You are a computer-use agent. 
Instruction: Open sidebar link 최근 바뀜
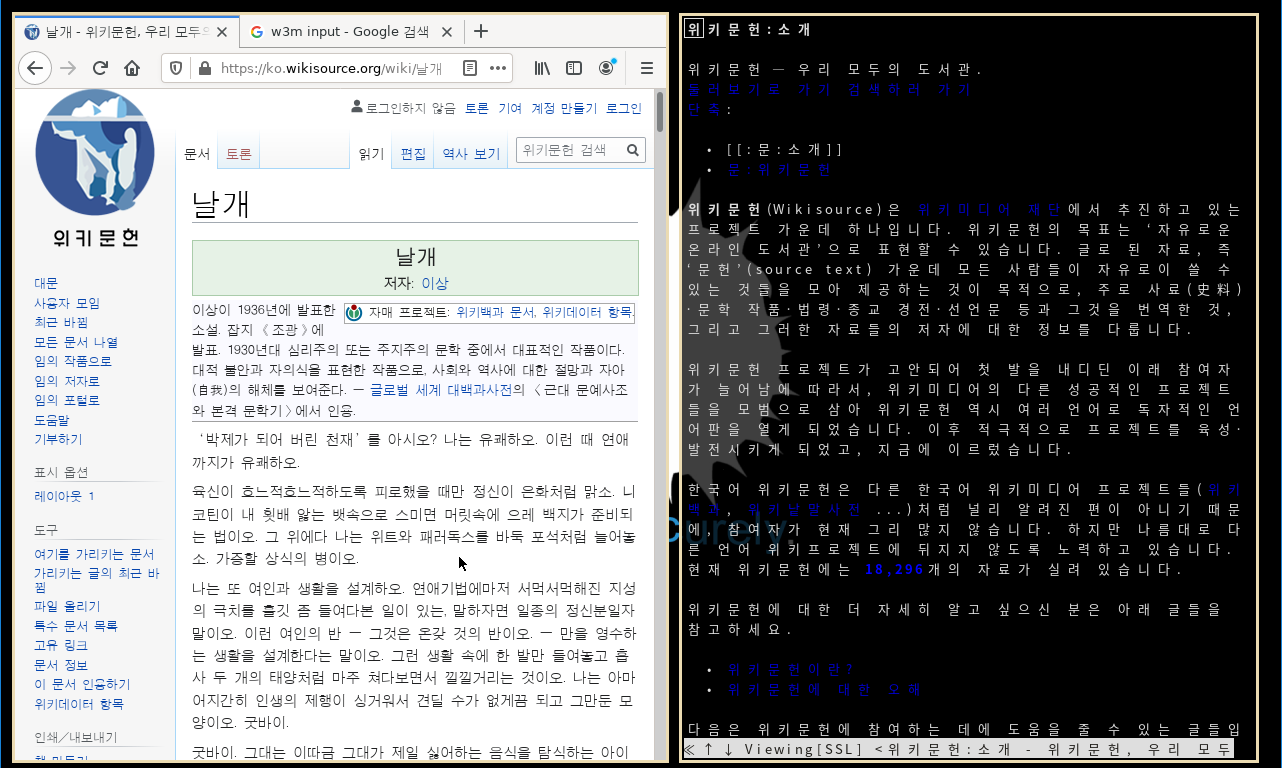coord(61,323)
